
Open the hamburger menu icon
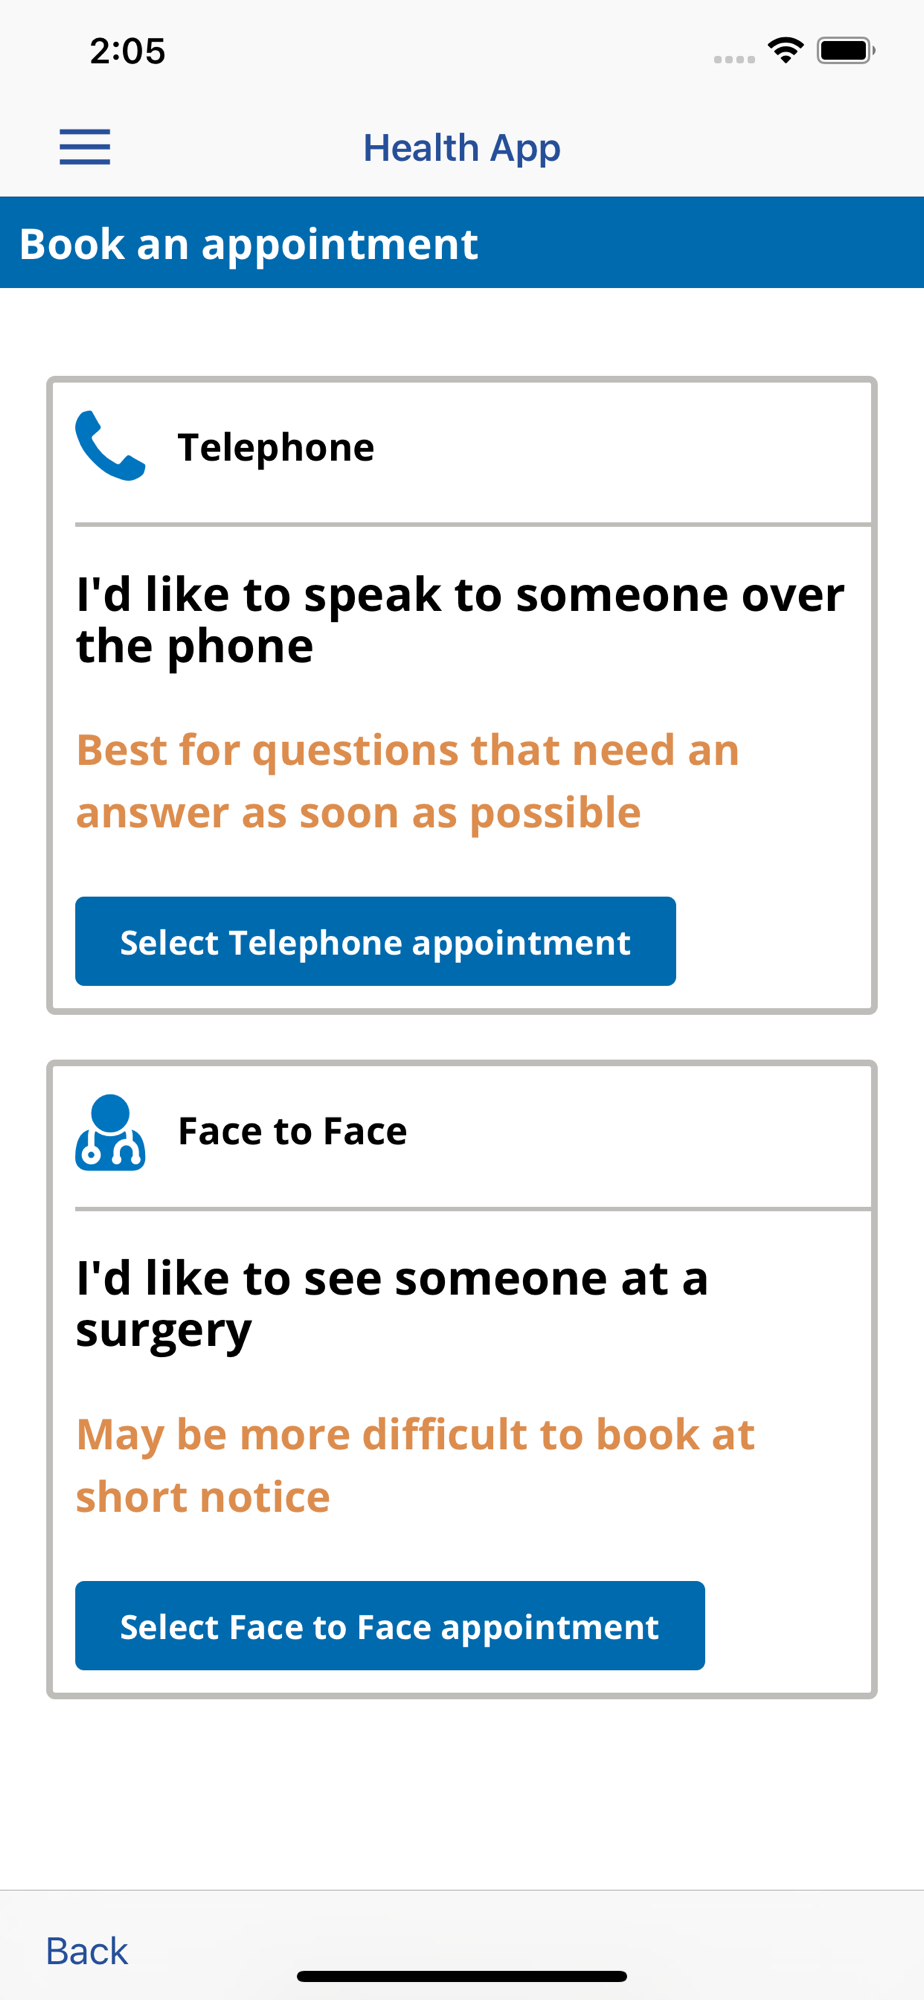pyautogui.click(x=85, y=147)
